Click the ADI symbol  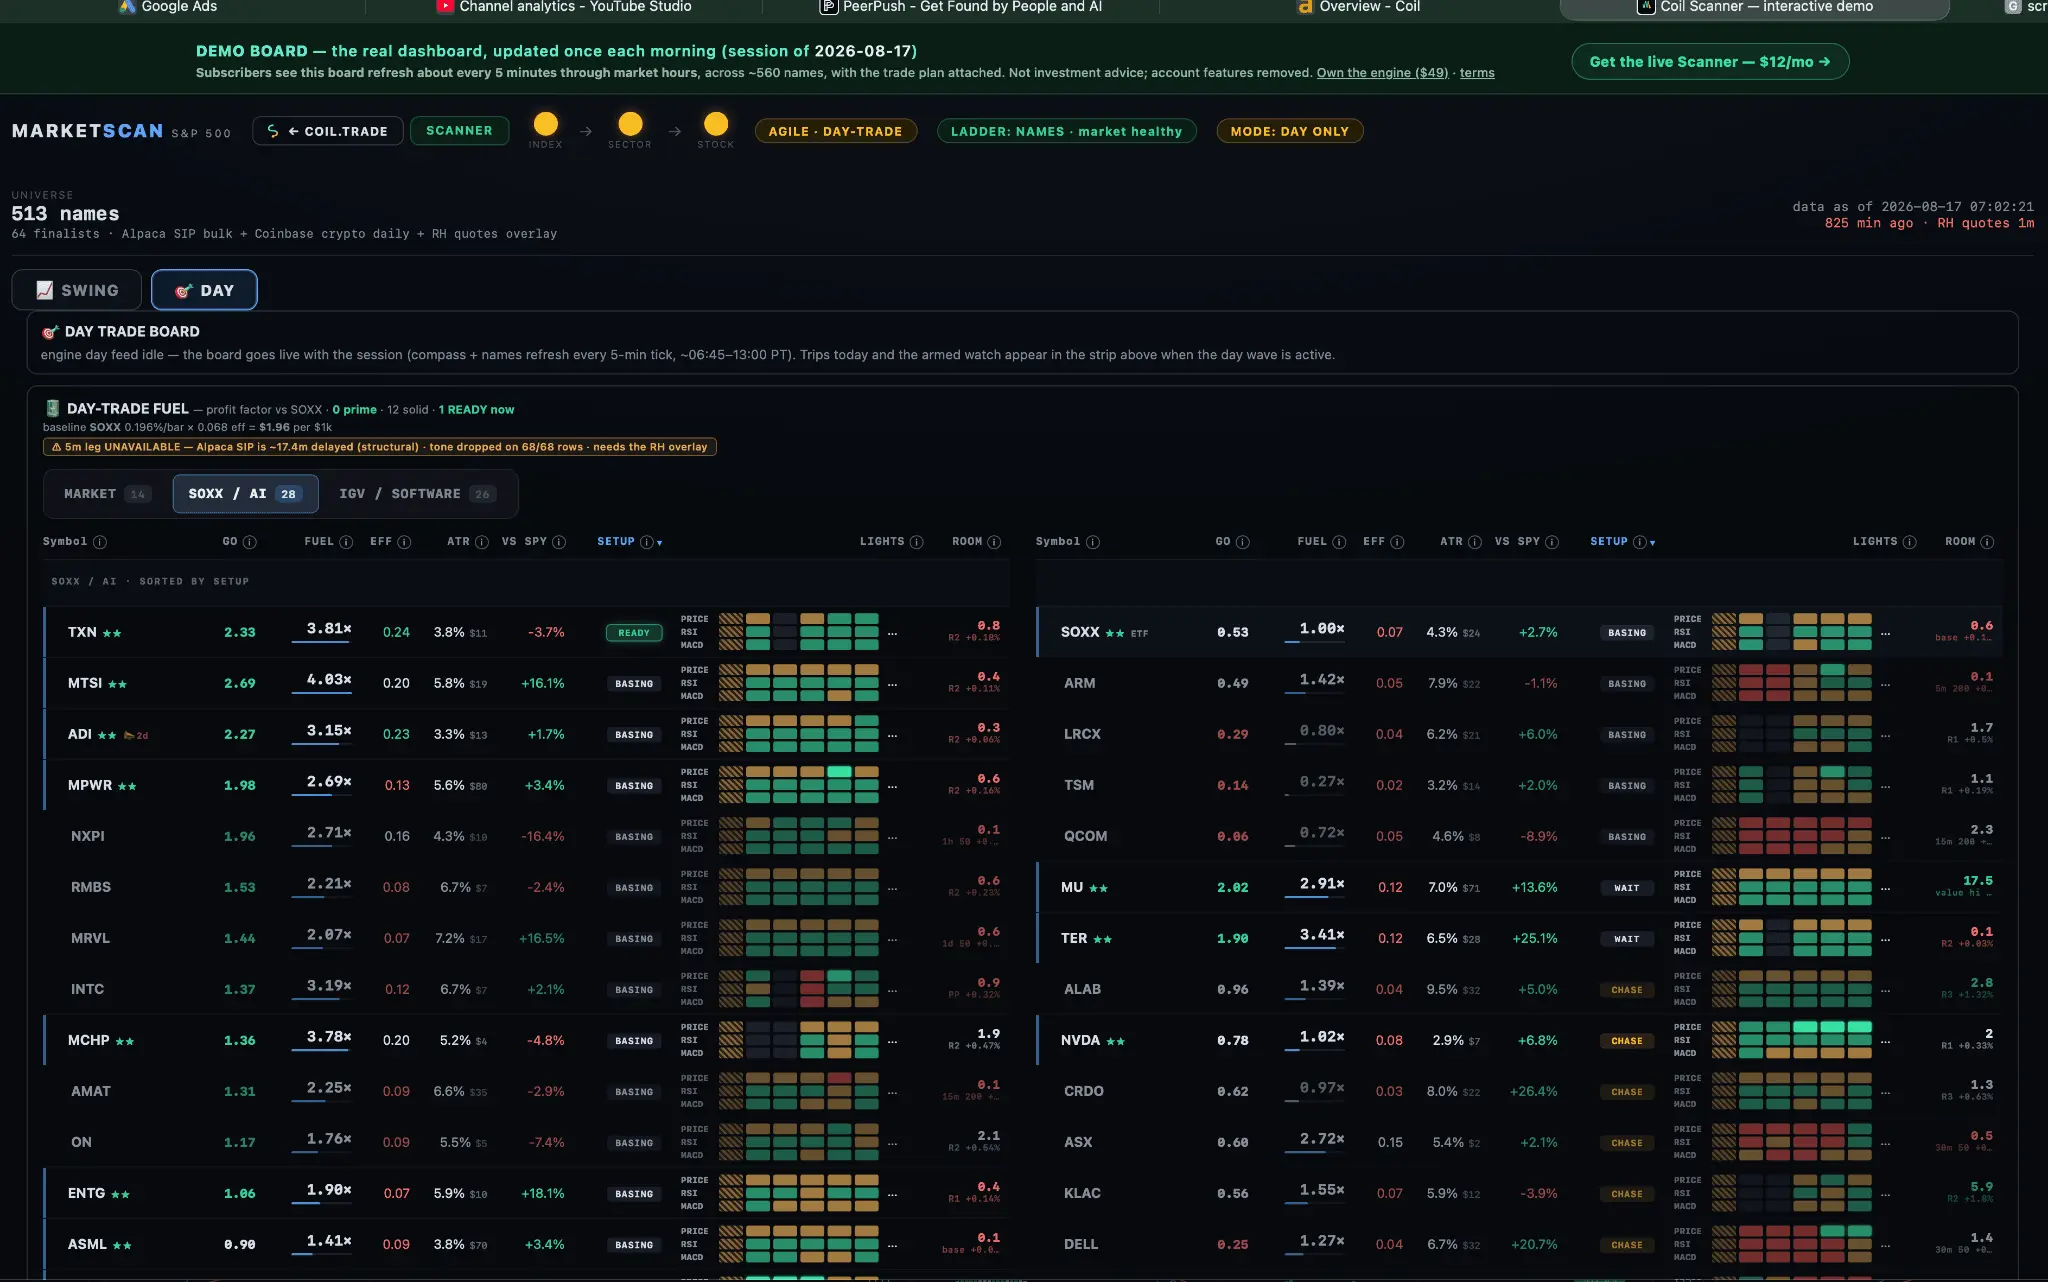click(x=80, y=735)
